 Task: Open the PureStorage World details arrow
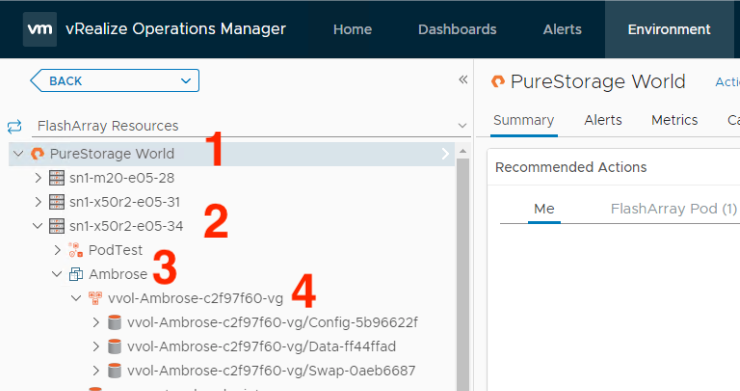(445, 154)
